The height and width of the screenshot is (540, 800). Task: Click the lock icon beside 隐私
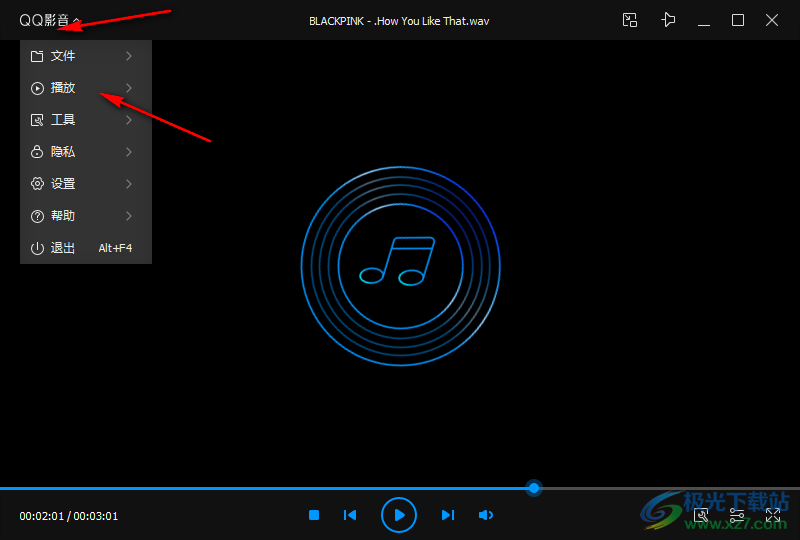(37, 152)
